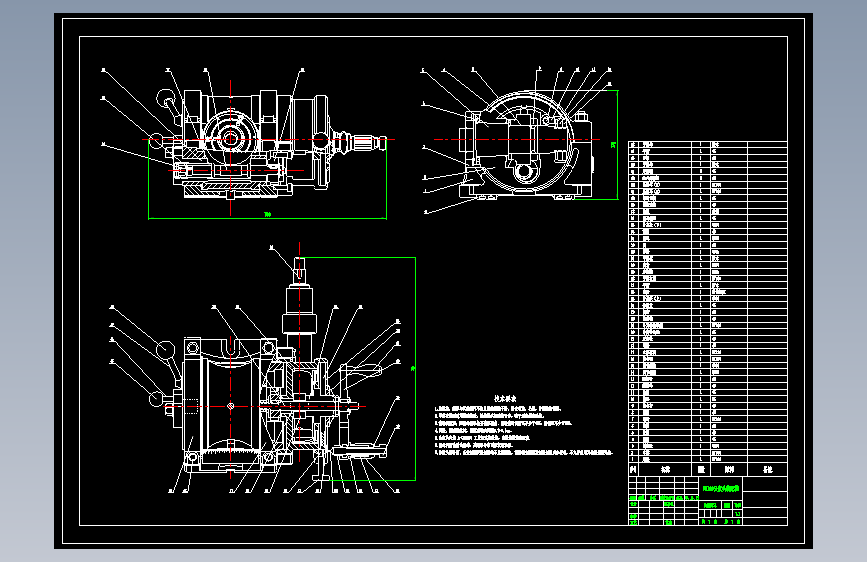This screenshot has height=562, width=867.
Task: Pick the upper ball handle in bottom view
Action: [165, 350]
